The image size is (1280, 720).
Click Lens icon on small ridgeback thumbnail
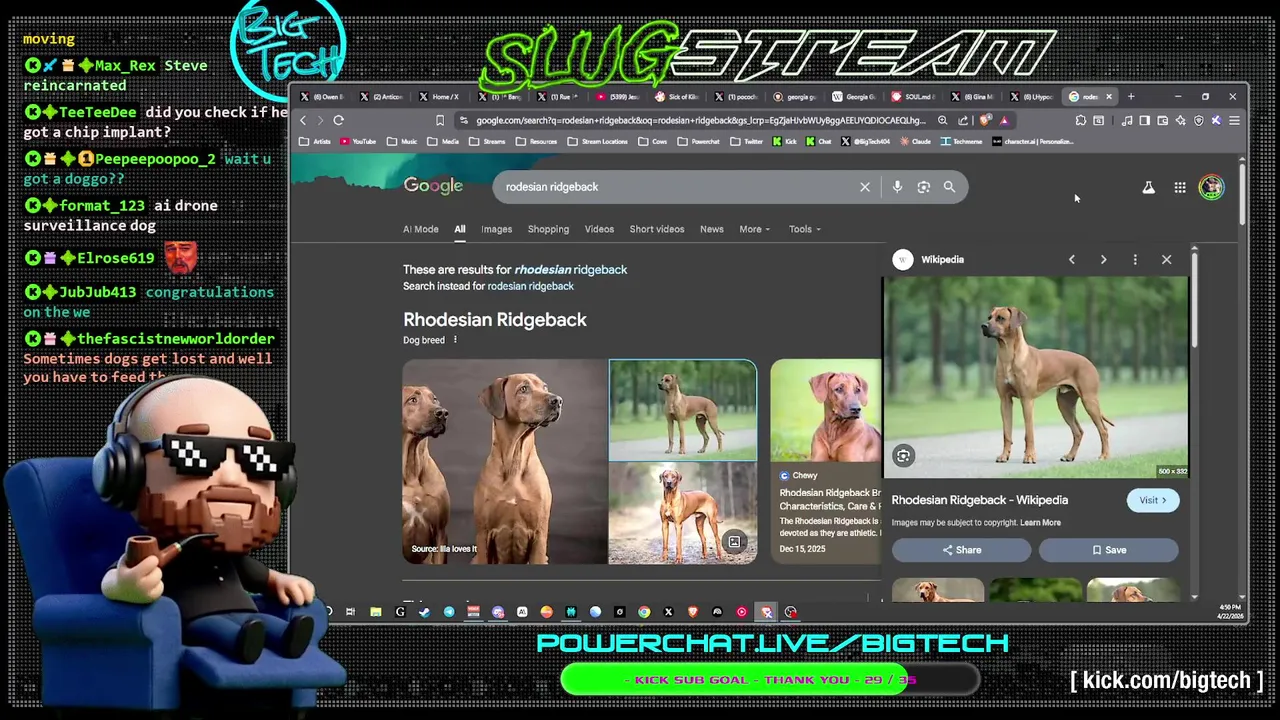pos(734,542)
